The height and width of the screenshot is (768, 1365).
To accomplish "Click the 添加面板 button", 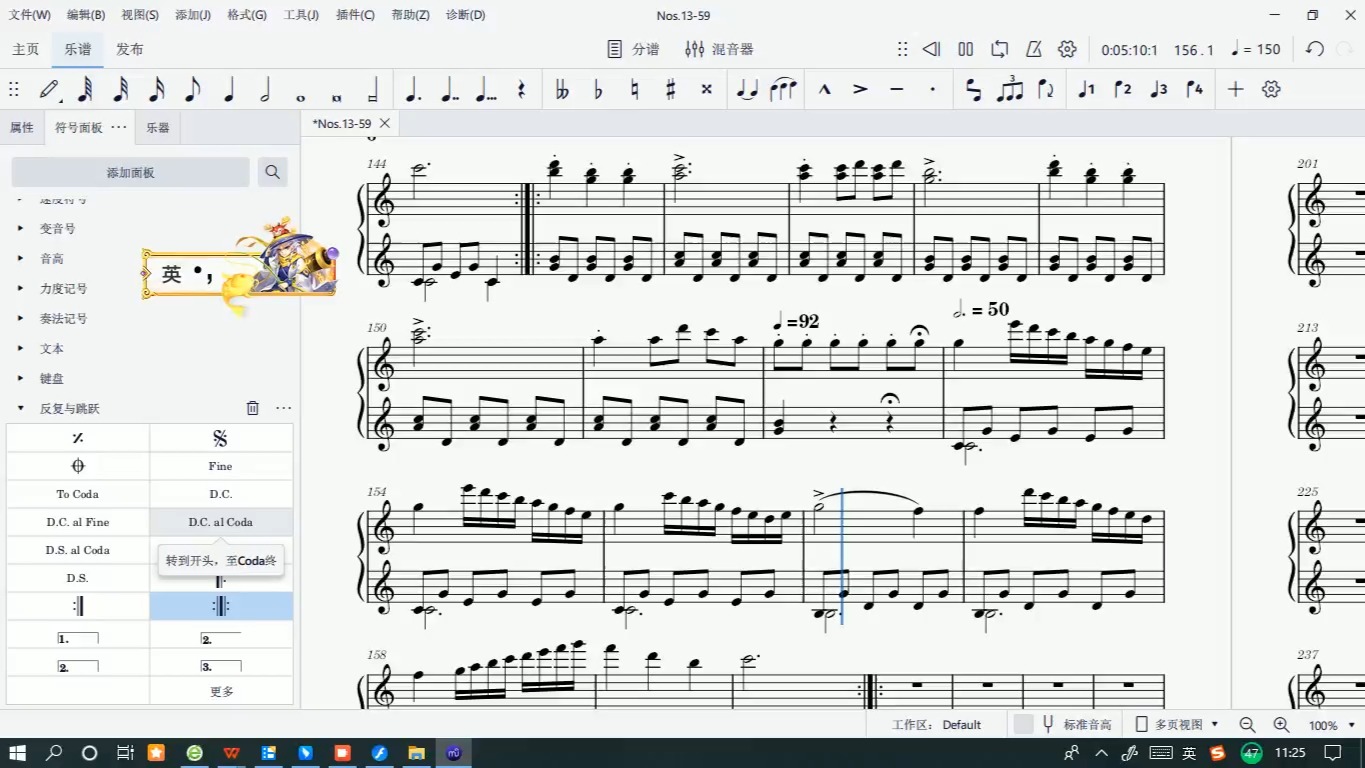I will (x=130, y=172).
